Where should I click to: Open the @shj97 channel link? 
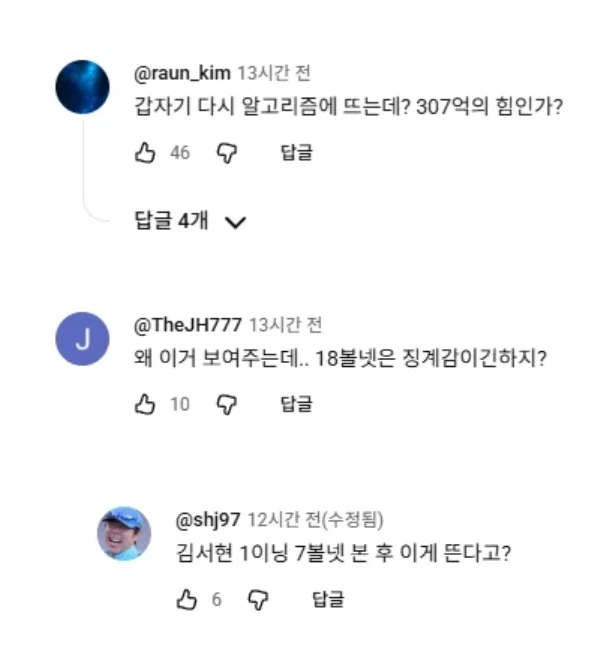coord(208,521)
